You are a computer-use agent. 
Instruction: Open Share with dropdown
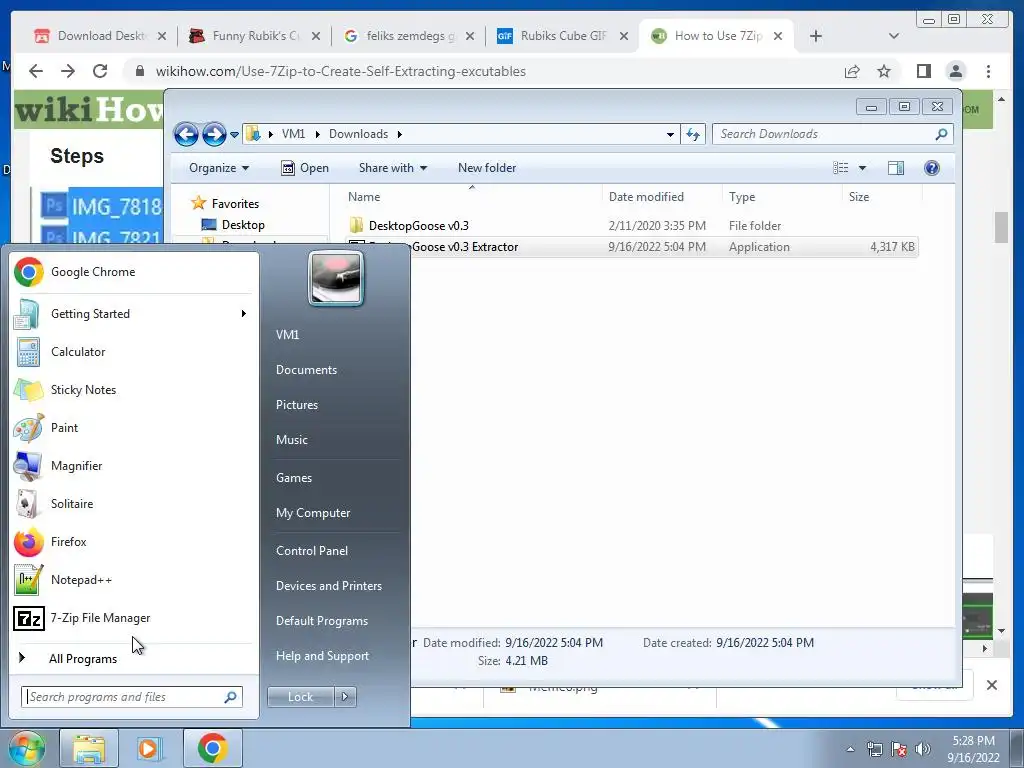tap(392, 168)
